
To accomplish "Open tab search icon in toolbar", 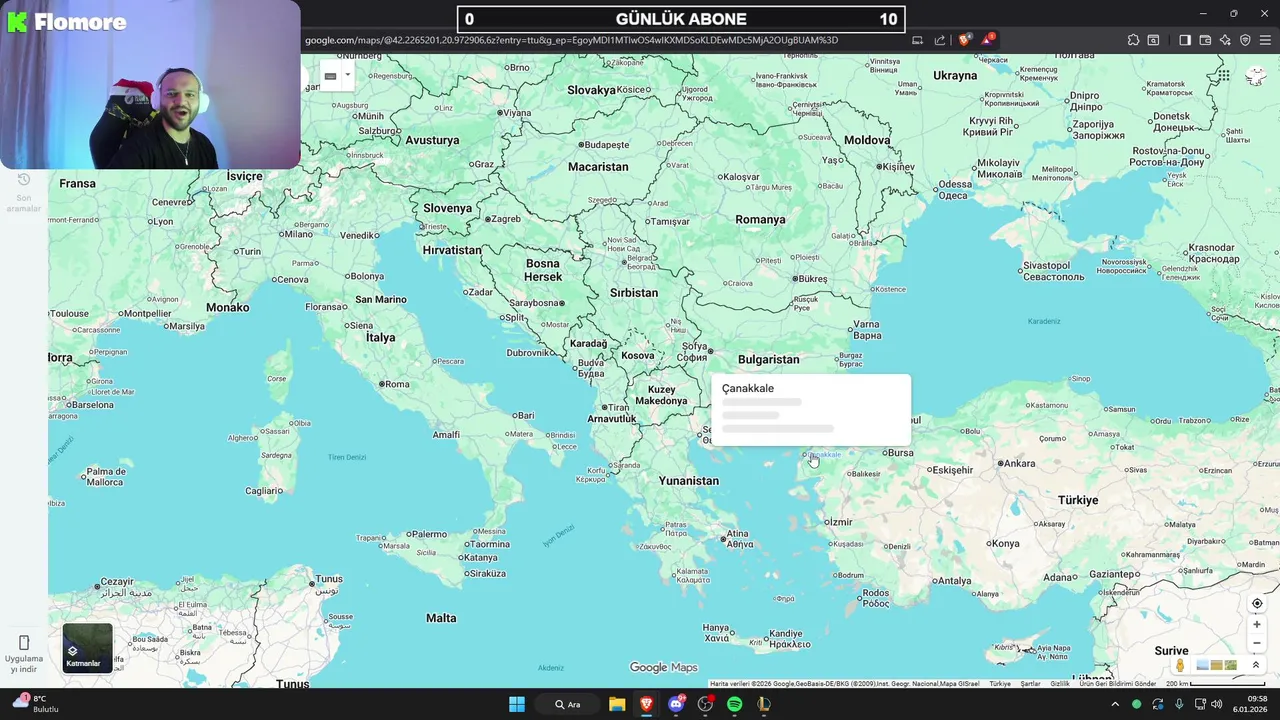I will point(1153,40).
